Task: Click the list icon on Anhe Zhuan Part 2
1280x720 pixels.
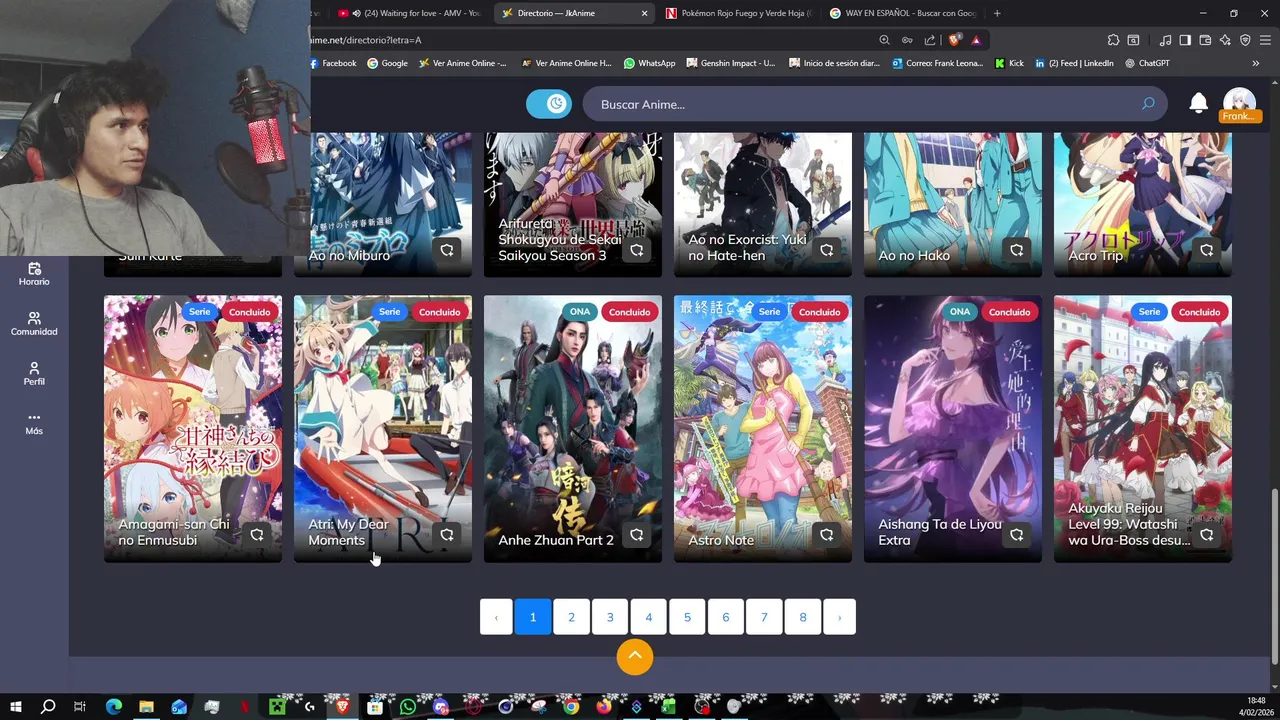Action: click(637, 535)
